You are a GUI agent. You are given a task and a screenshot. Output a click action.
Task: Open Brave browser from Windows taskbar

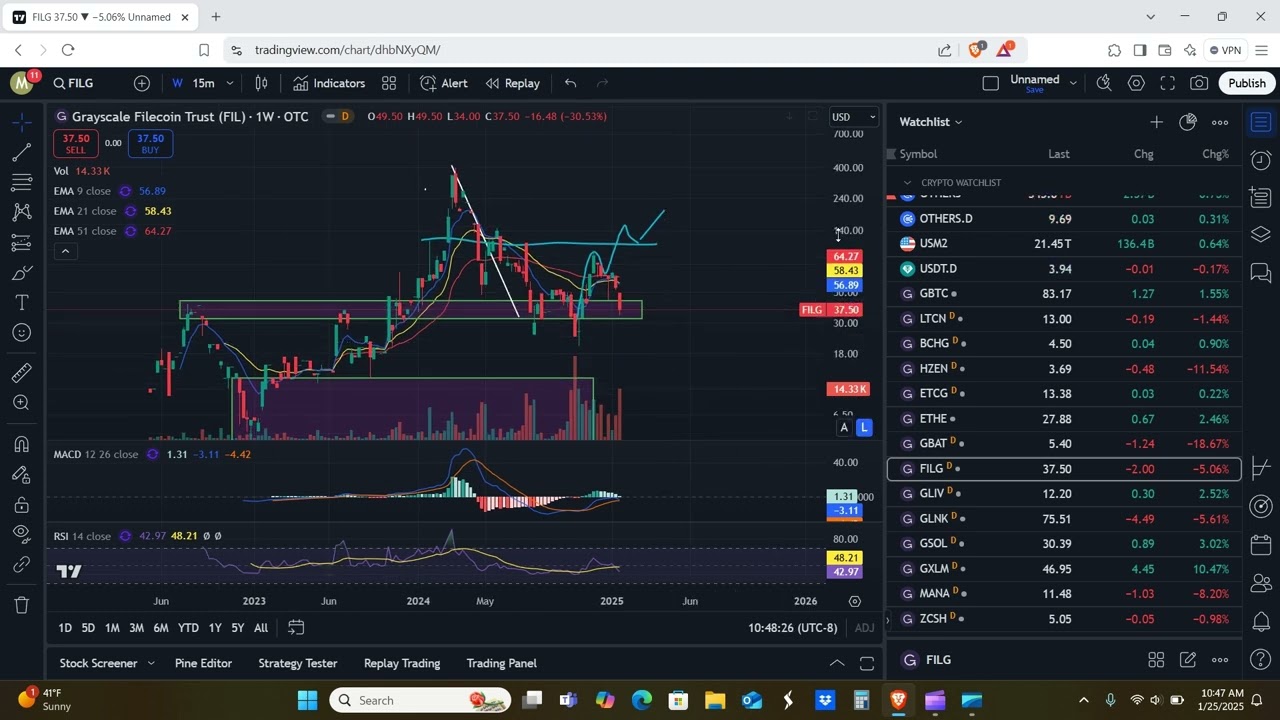pos(898,700)
